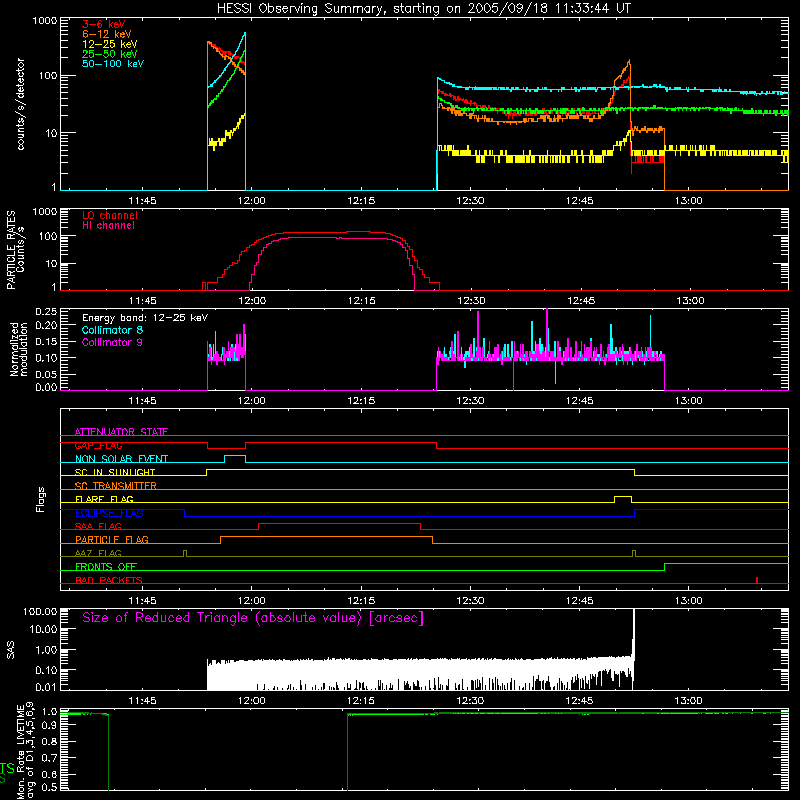
Task: Click the 13:00 tick label under flags plot
Action: pyautogui.click(x=688, y=601)
